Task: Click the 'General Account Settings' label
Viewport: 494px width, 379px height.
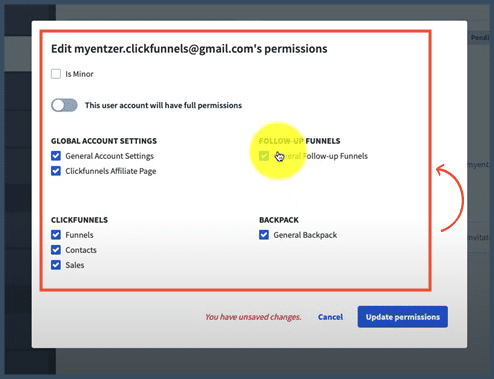Action: (110, 156)
